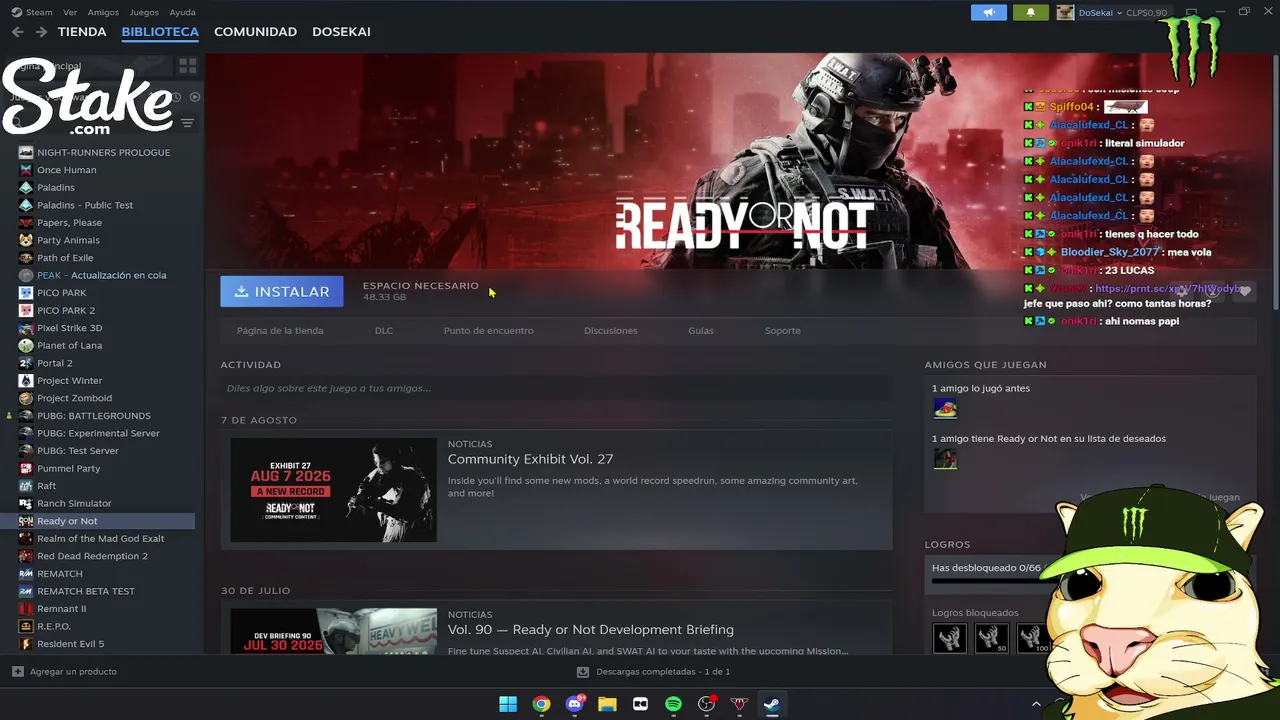Image resolution: width=1280 pixels, height=720 pixels.
Task: Open the Soporte link
Action: point(783,331)
